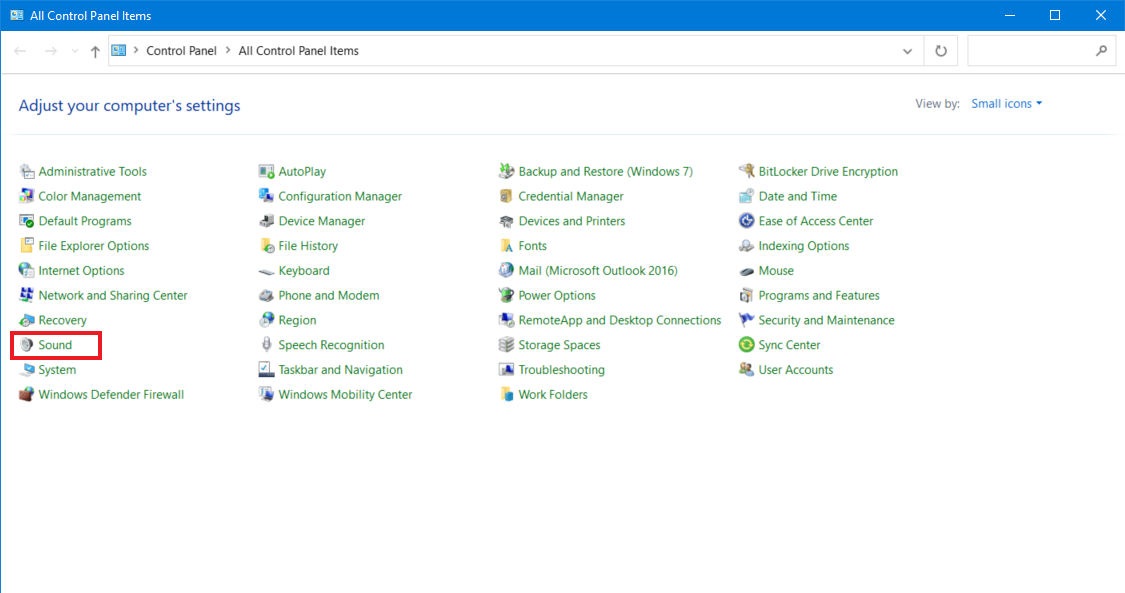1125x593 pixels.
Task: Open the Internet Options globe icon
Action: (x=27, y=270)
